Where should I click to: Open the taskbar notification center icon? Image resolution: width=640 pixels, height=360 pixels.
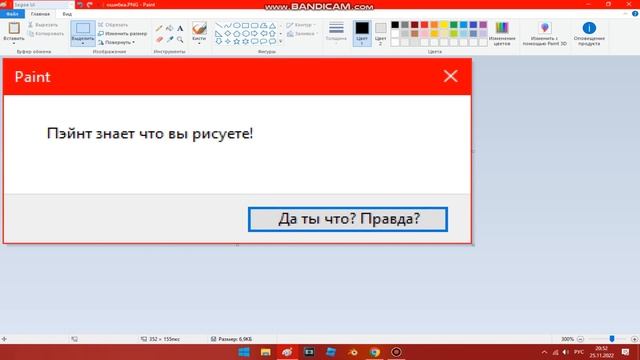point(625,352)
